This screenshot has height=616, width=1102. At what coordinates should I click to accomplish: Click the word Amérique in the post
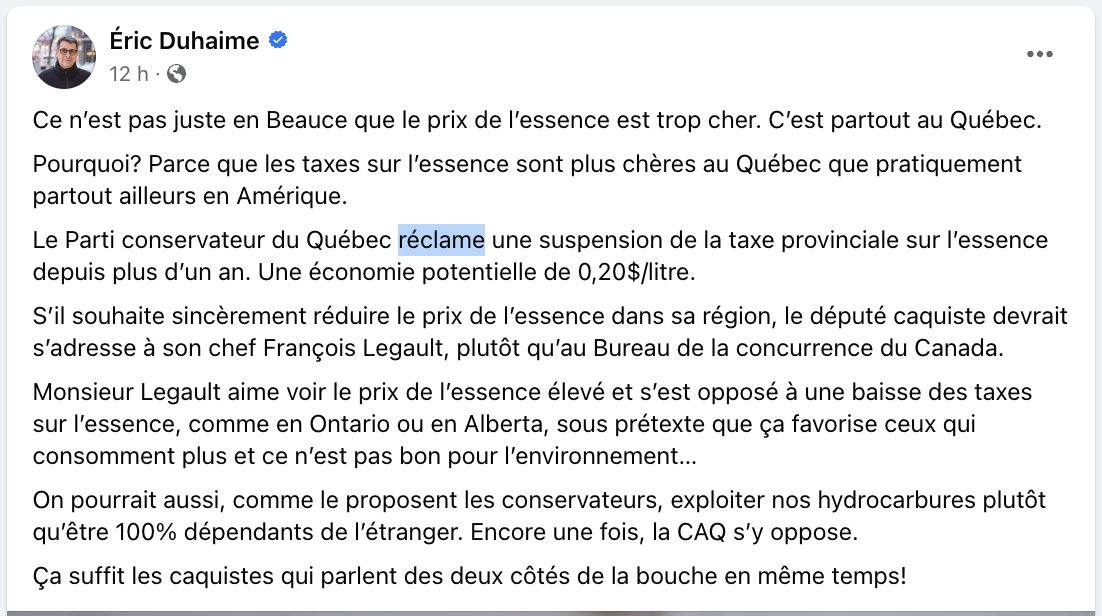(292, 196)
